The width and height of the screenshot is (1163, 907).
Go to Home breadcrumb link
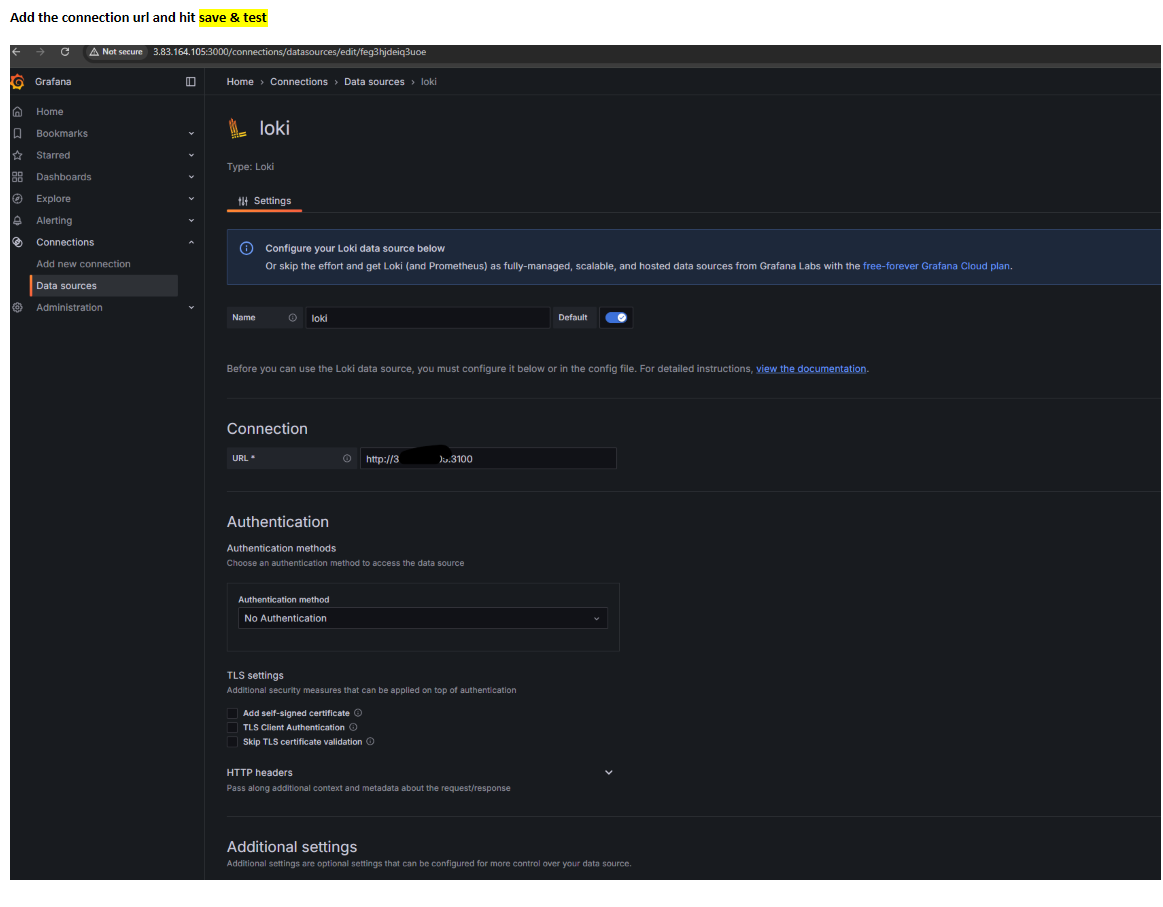point(240,82)
